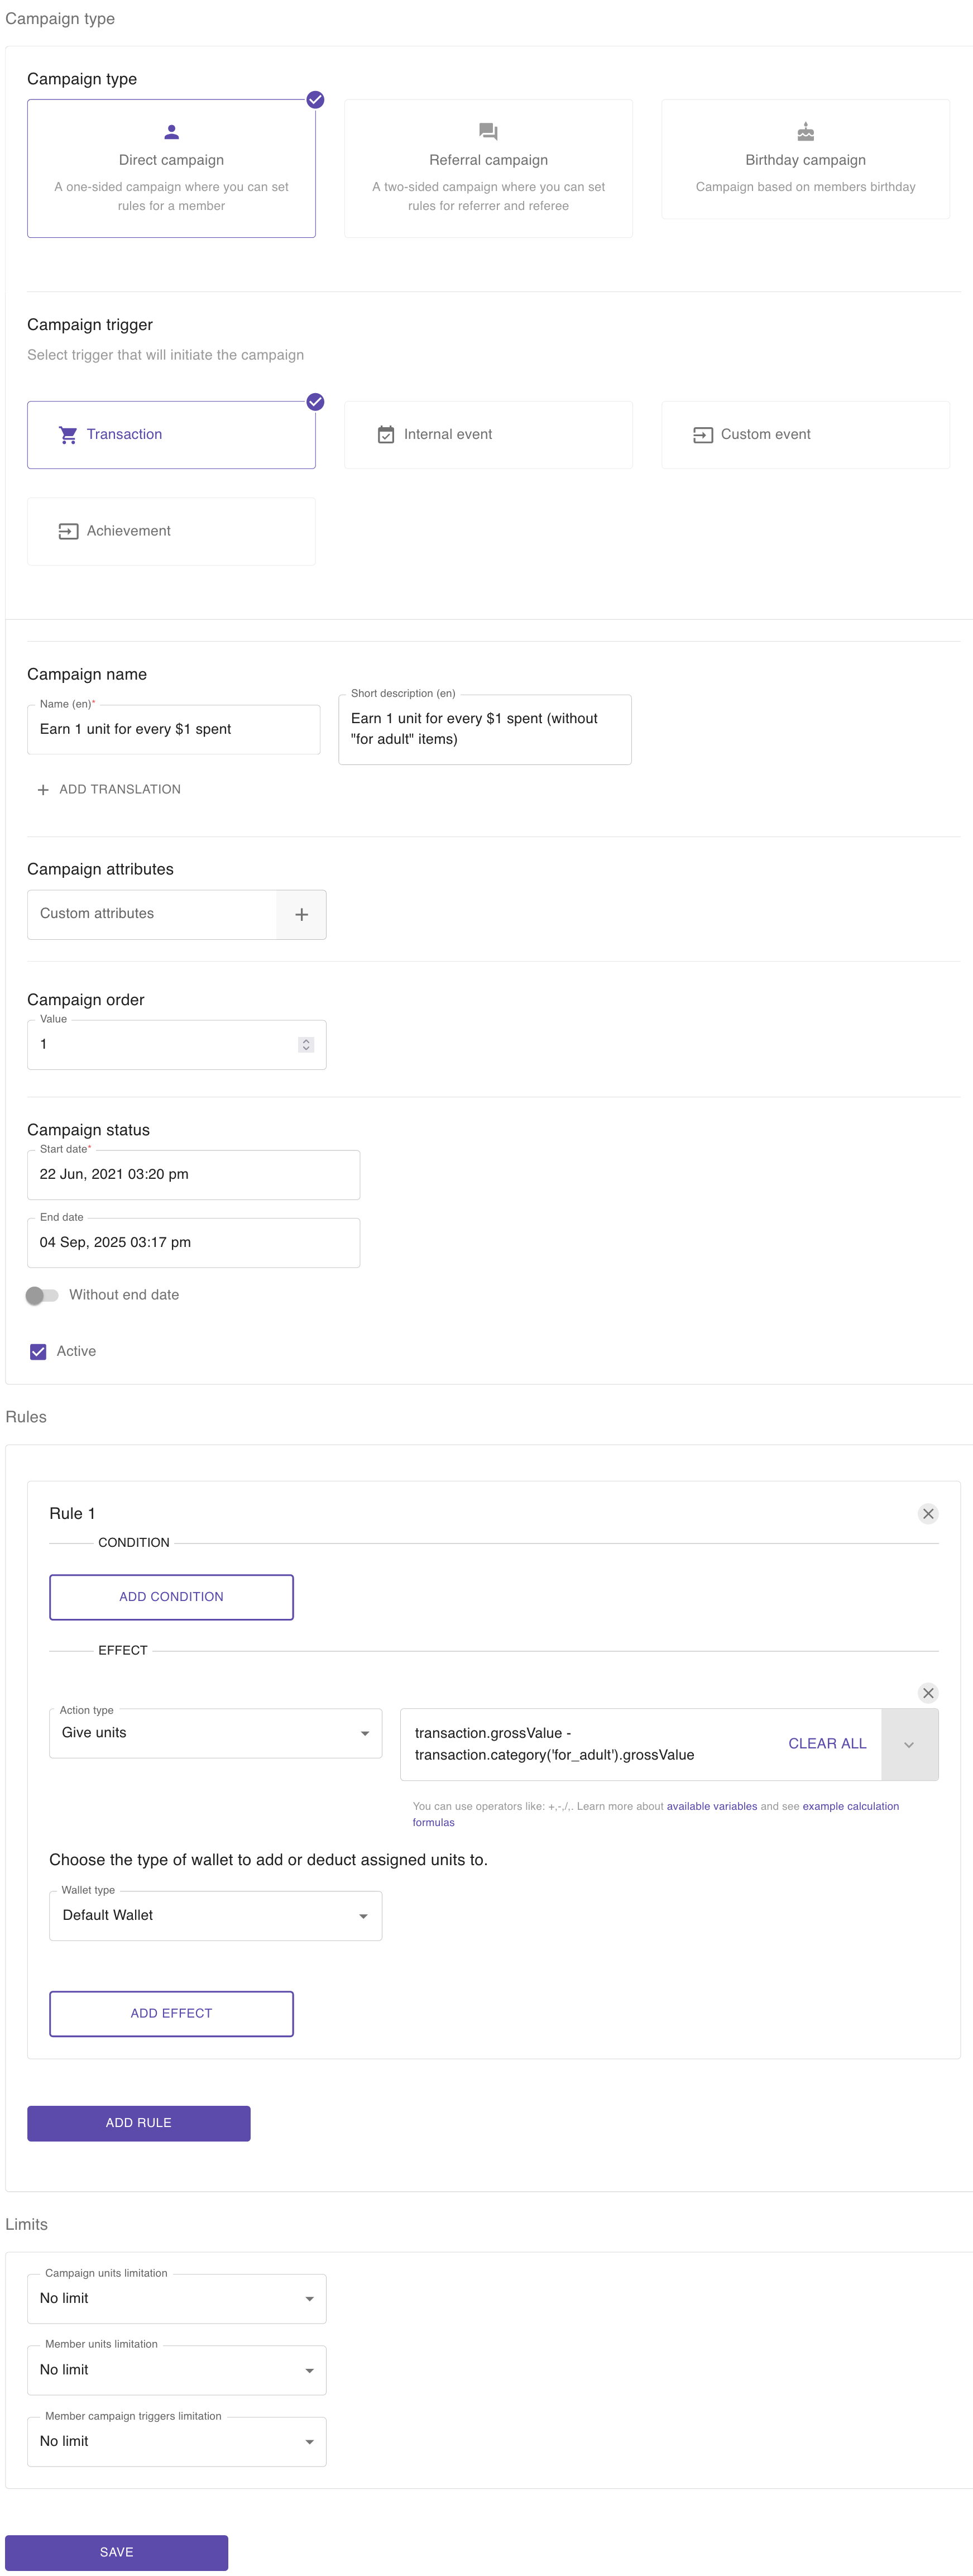Expand the formula field chevron
The width and height of the screenshot is (973, 2576).
click(x=909, y=1745)
